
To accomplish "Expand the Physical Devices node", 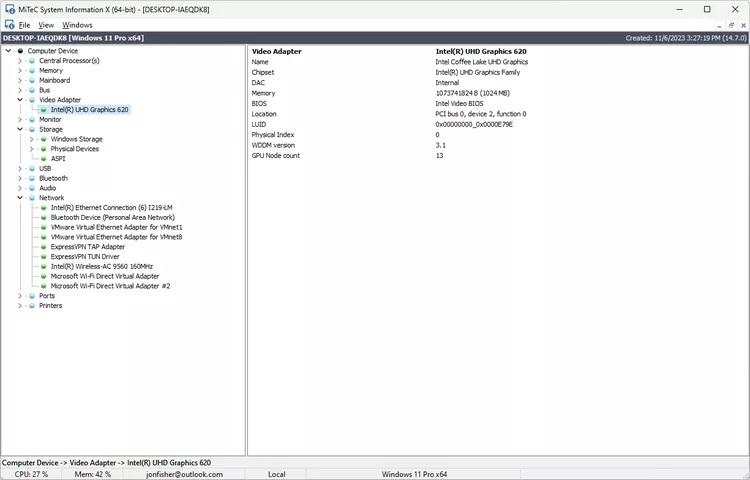I will click(x=31, y=149).
